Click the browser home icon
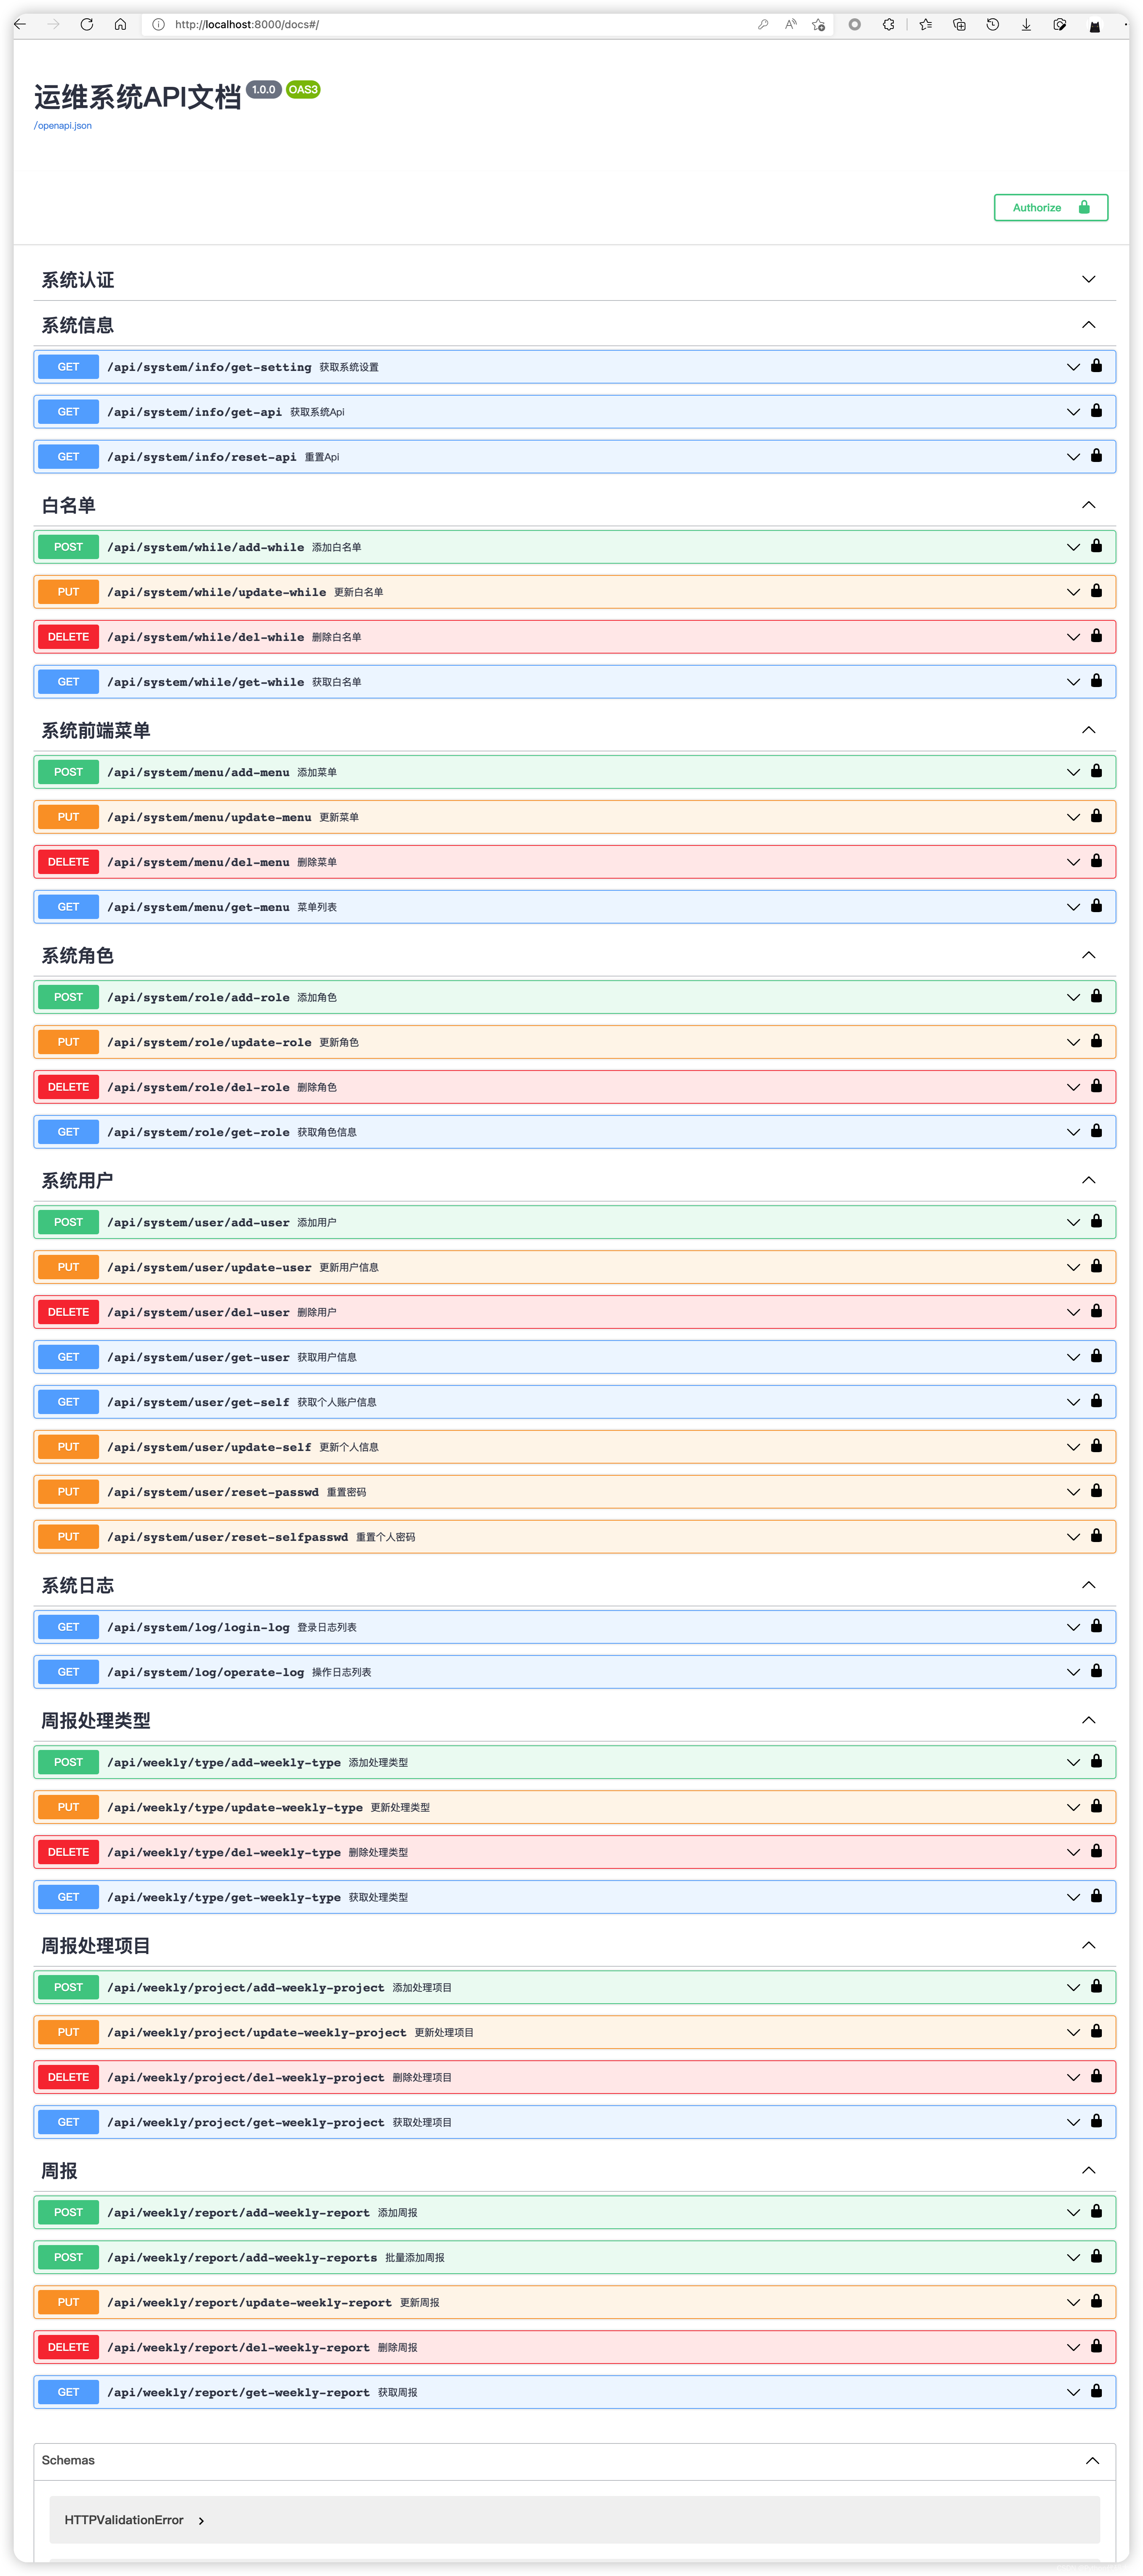Viewport: 1143px width, 2576px height. coord(120,24)
